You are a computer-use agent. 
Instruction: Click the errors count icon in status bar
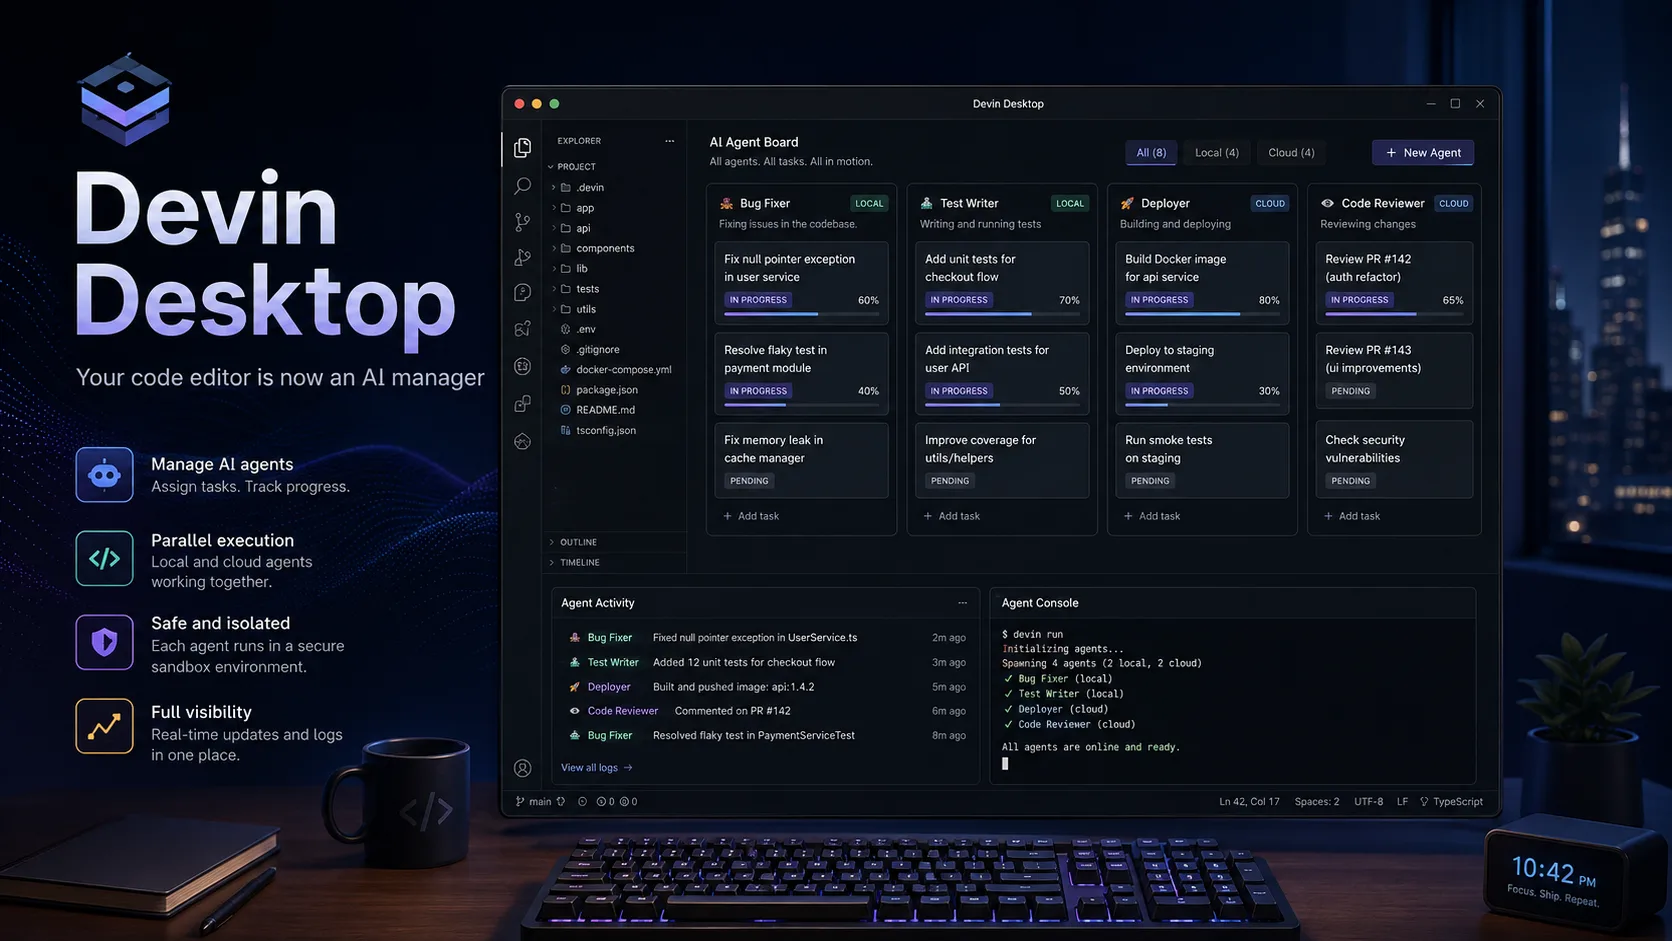601,802
